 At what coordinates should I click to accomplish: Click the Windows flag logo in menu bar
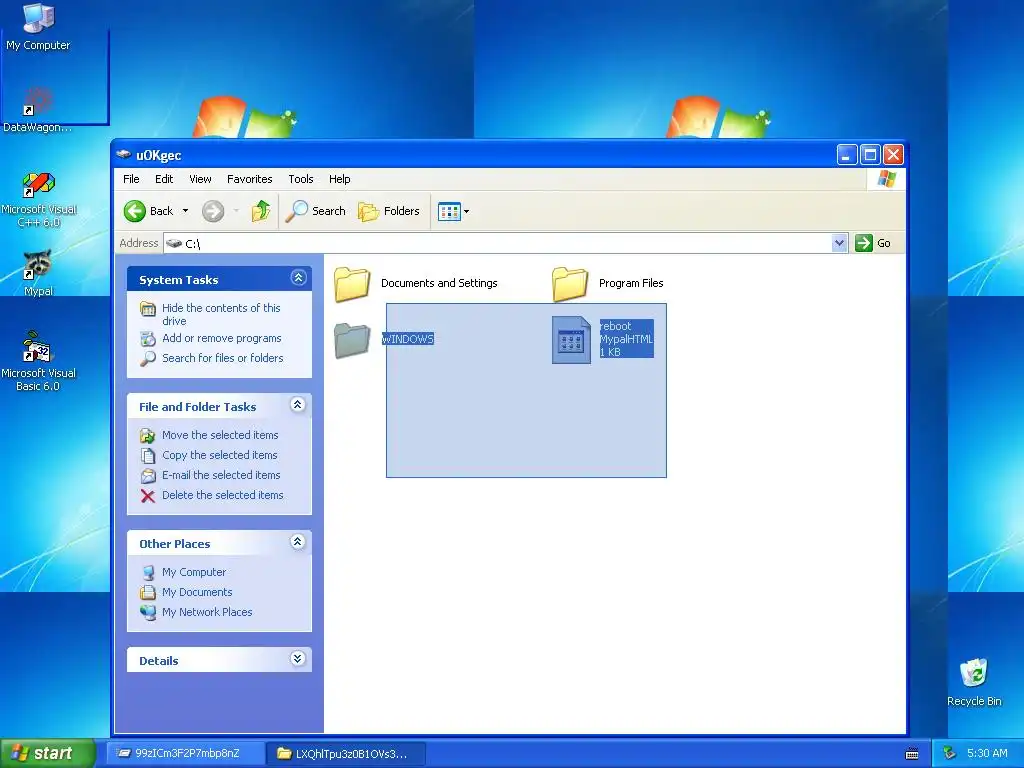pyautogui.click(x=887, y=179)
